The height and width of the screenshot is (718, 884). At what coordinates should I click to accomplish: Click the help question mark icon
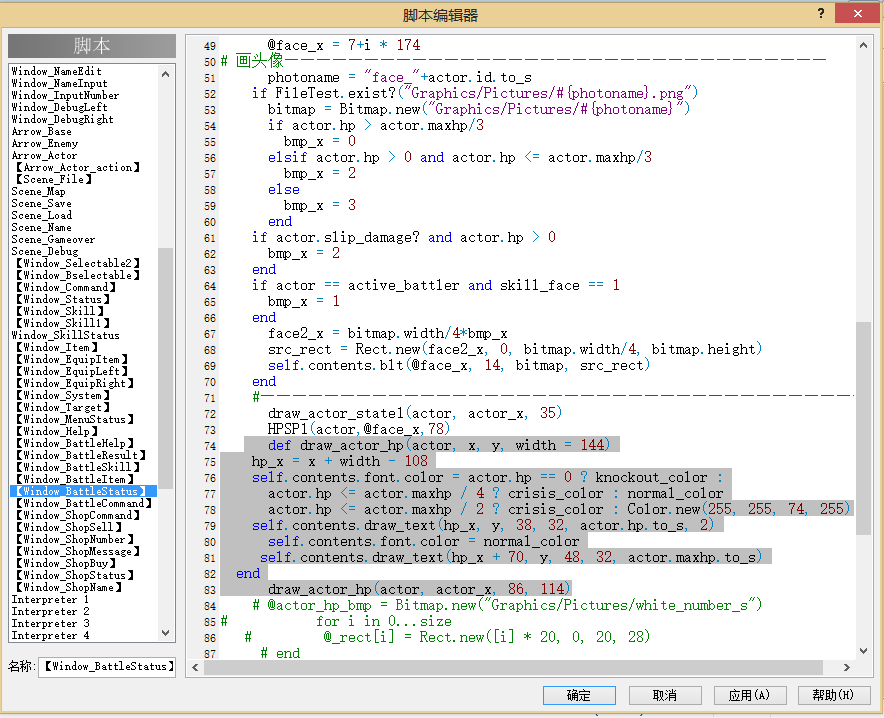[821, 13]
